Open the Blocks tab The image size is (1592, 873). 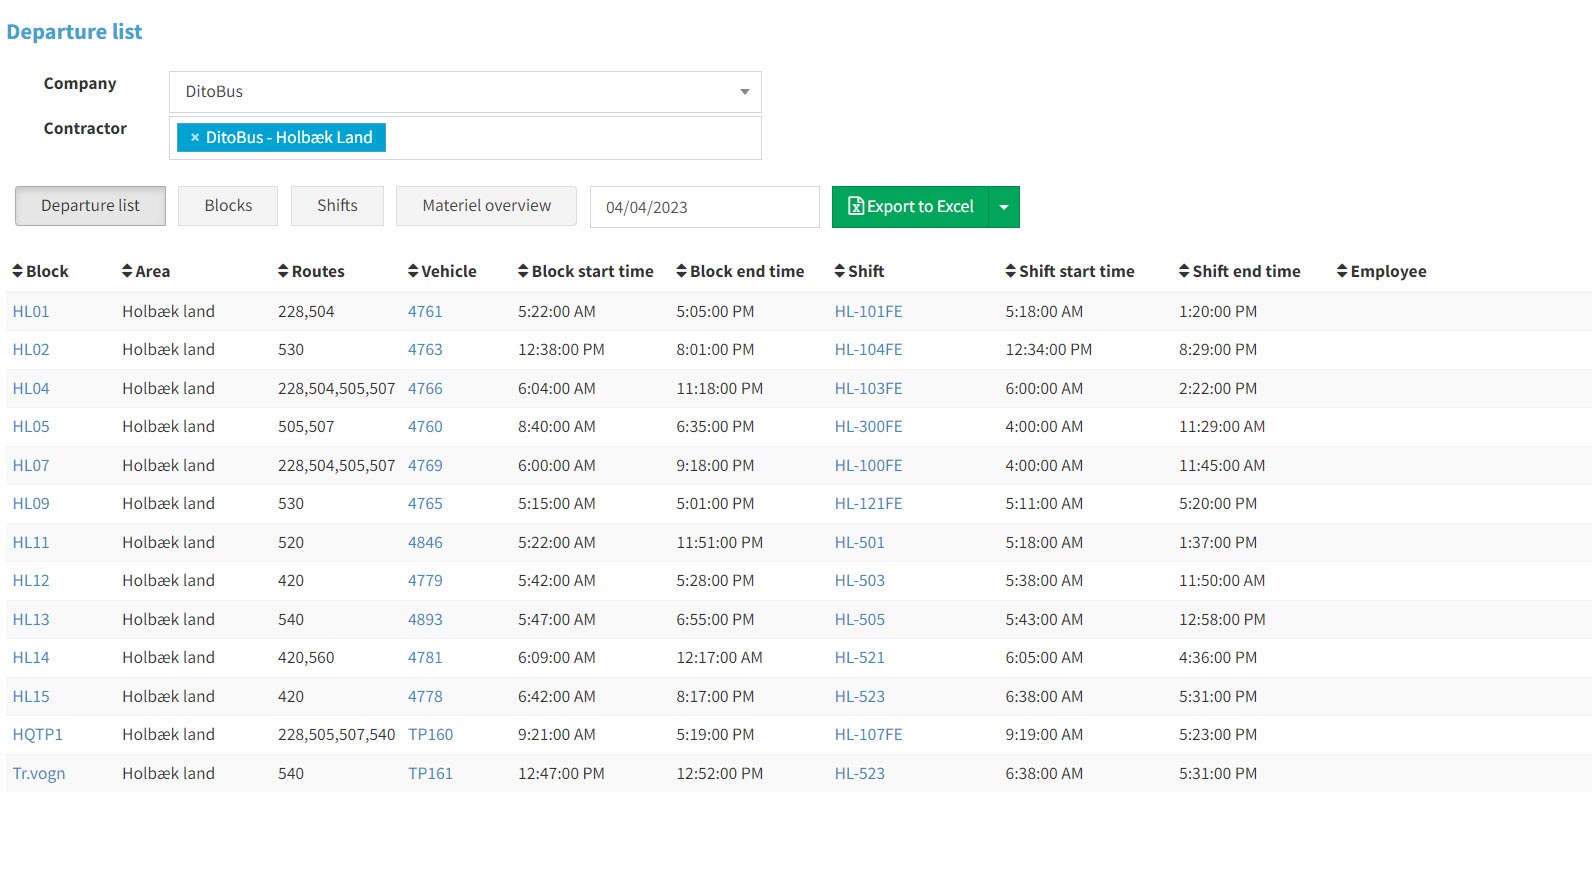228,206
